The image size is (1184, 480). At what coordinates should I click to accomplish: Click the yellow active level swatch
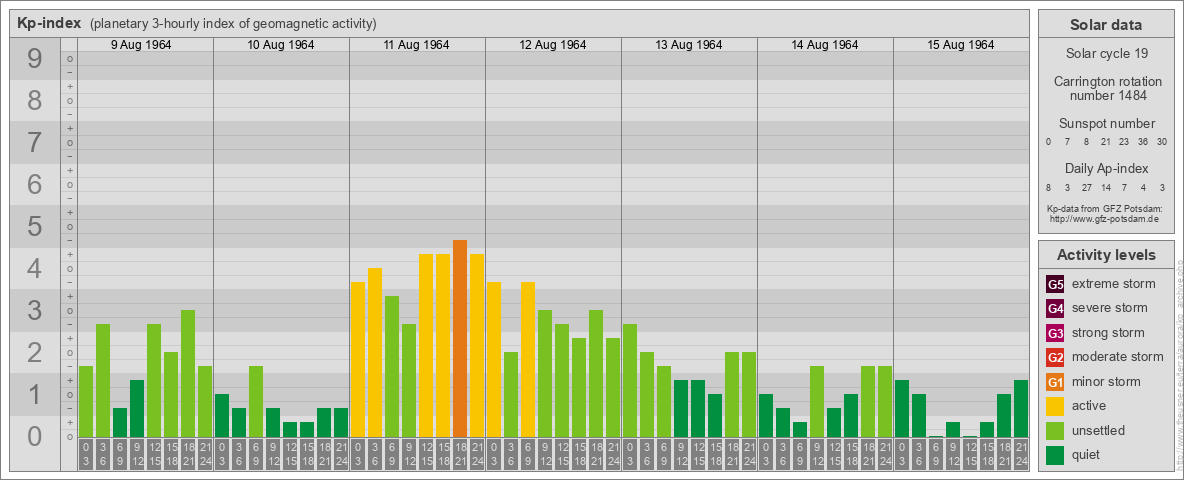click(1055, 406)
